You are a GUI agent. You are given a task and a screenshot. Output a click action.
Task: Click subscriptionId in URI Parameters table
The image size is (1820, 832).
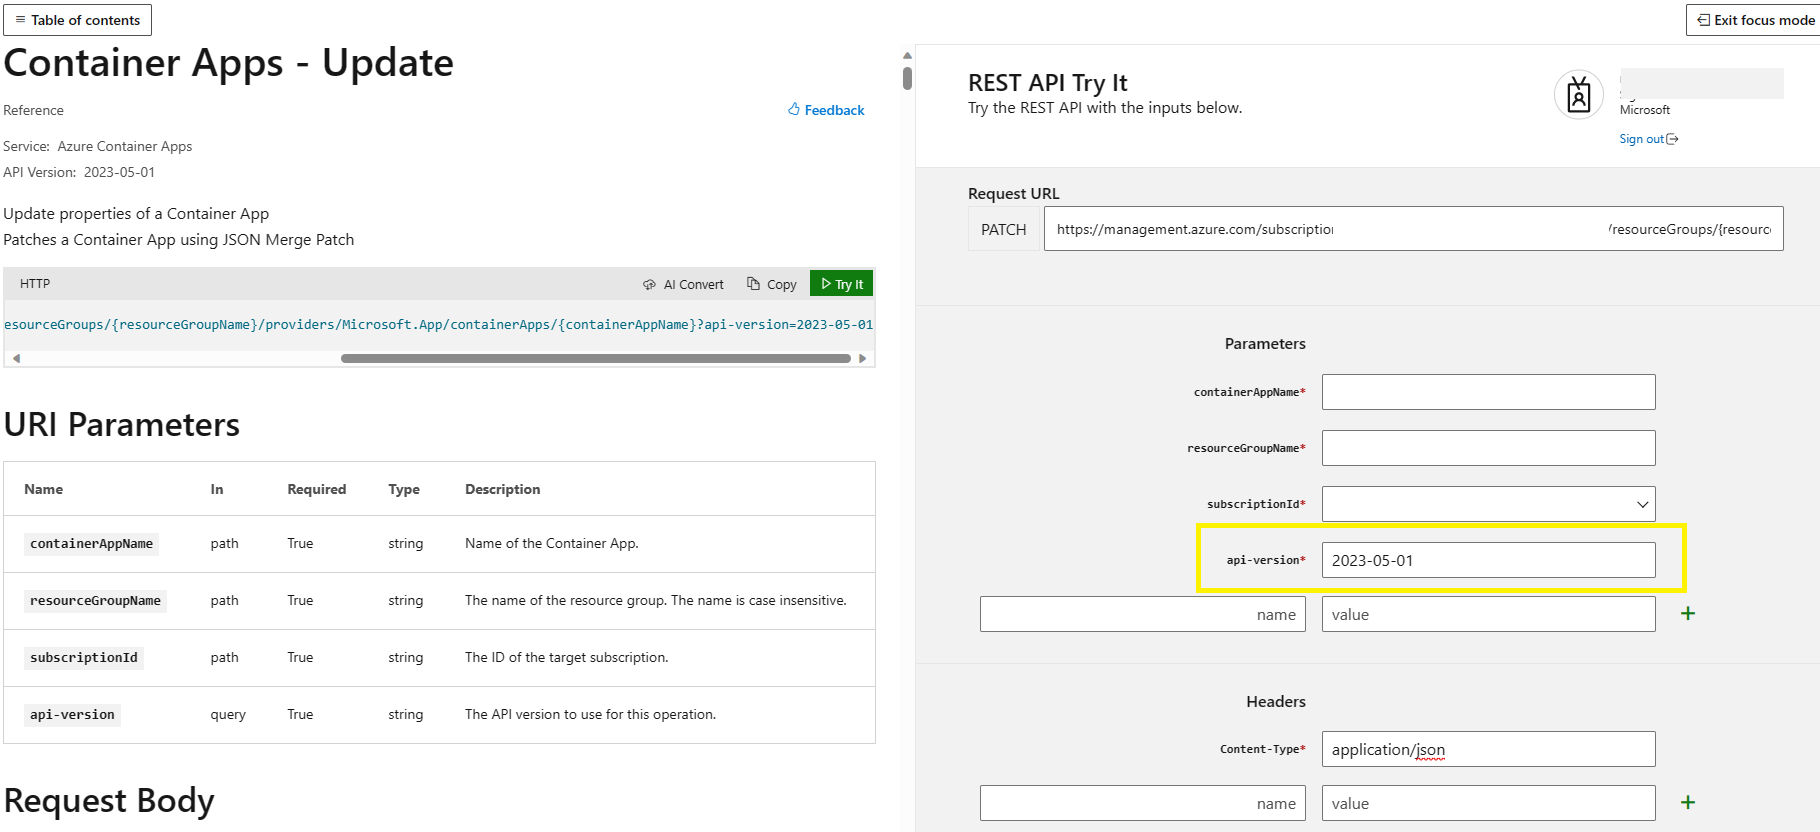[x=84, y=658]
